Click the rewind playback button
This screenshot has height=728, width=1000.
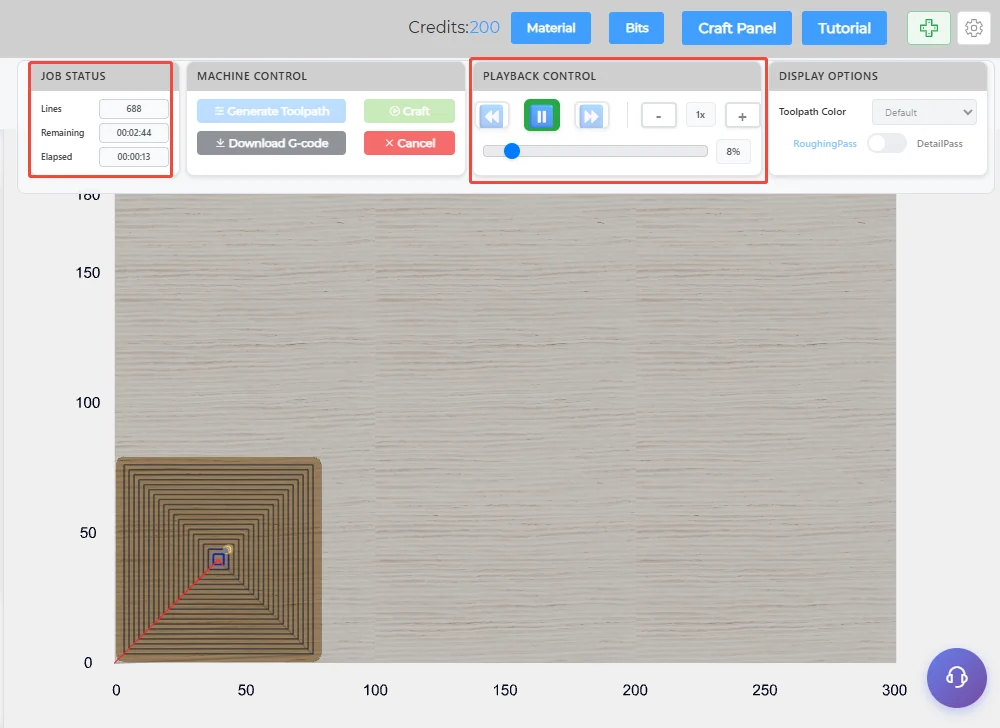coord(492,116)
